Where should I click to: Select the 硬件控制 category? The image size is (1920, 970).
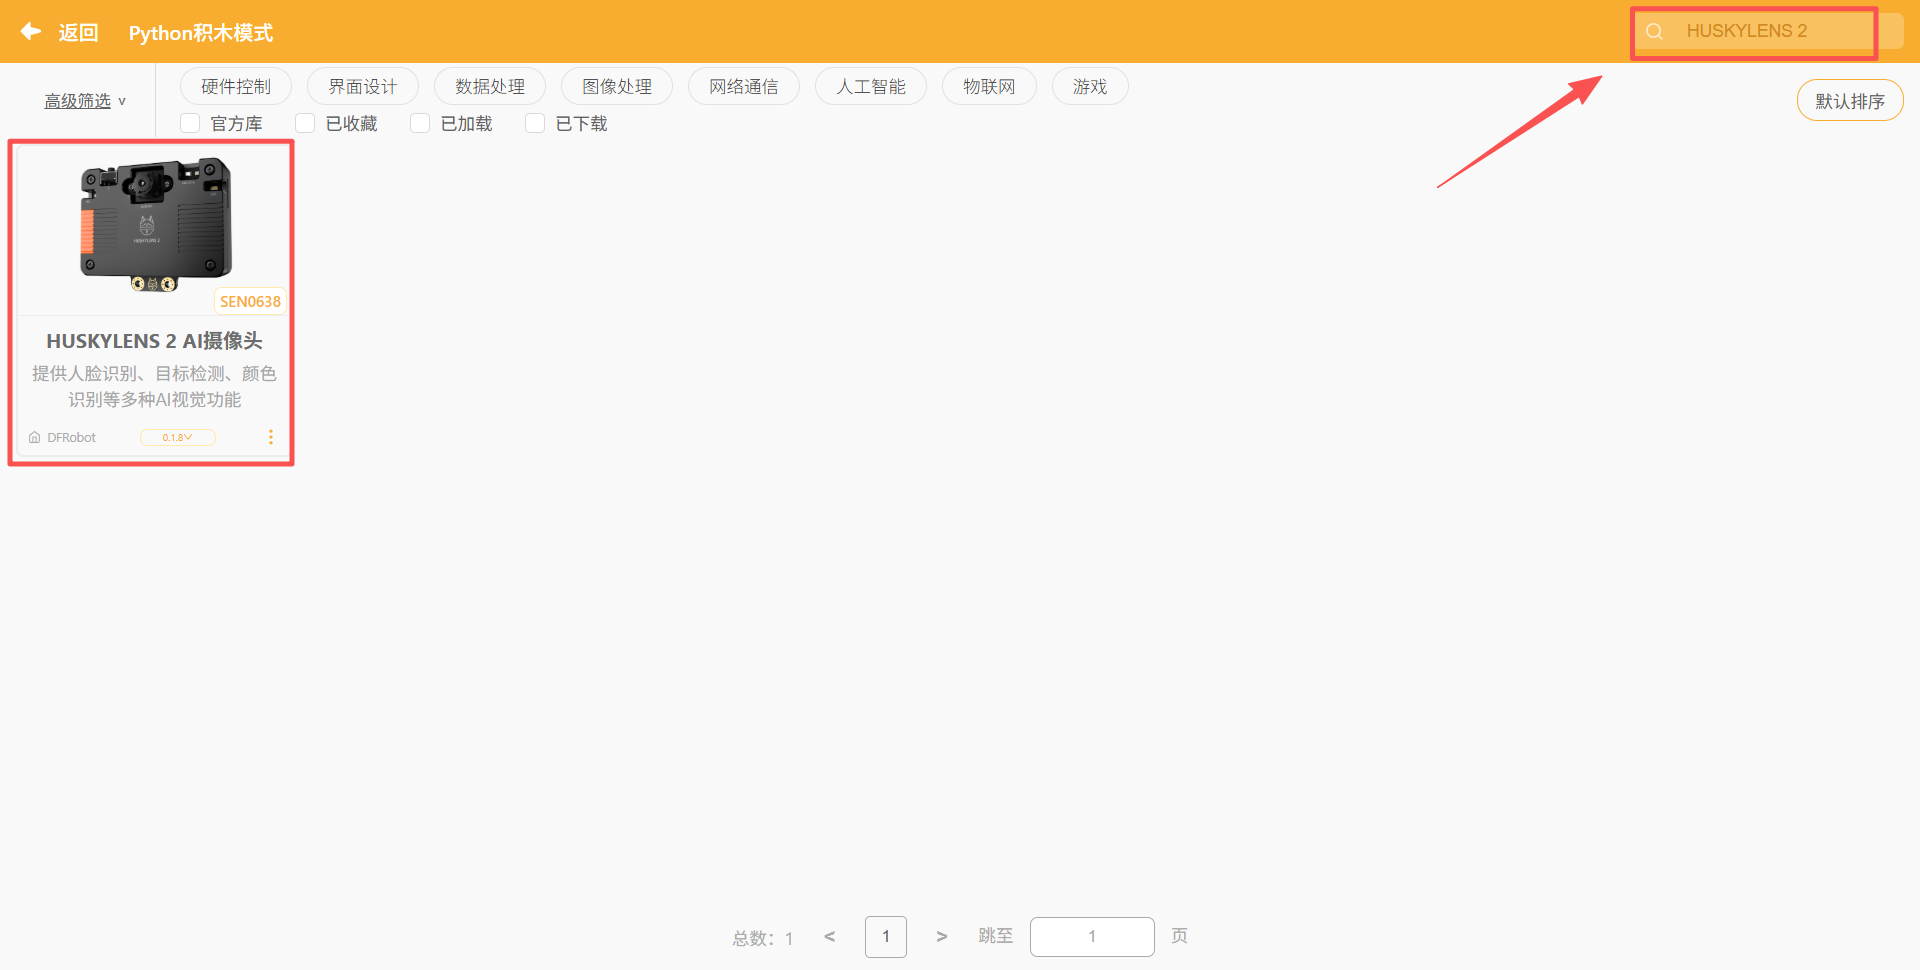[x=235, y=86]
